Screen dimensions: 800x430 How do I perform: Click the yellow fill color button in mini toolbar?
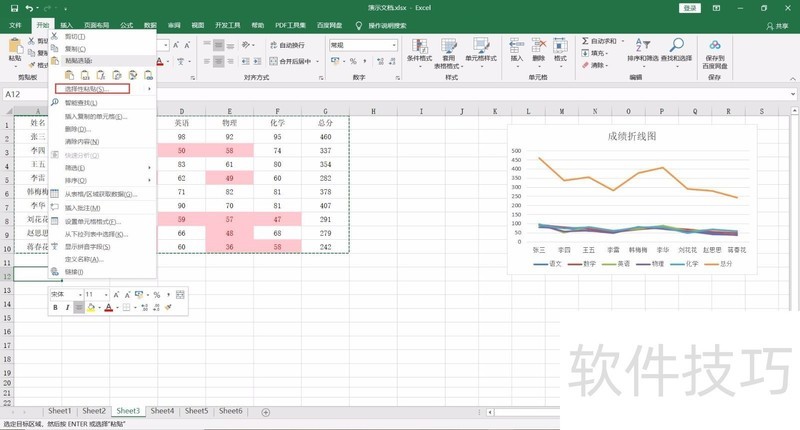pos(91,308)
